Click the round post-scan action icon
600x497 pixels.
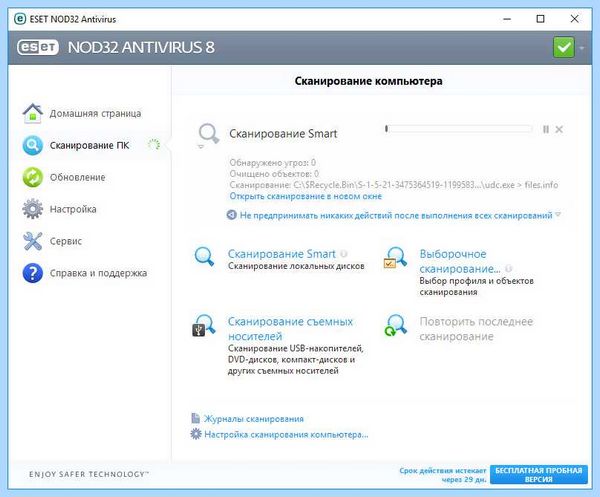point(232,215)
